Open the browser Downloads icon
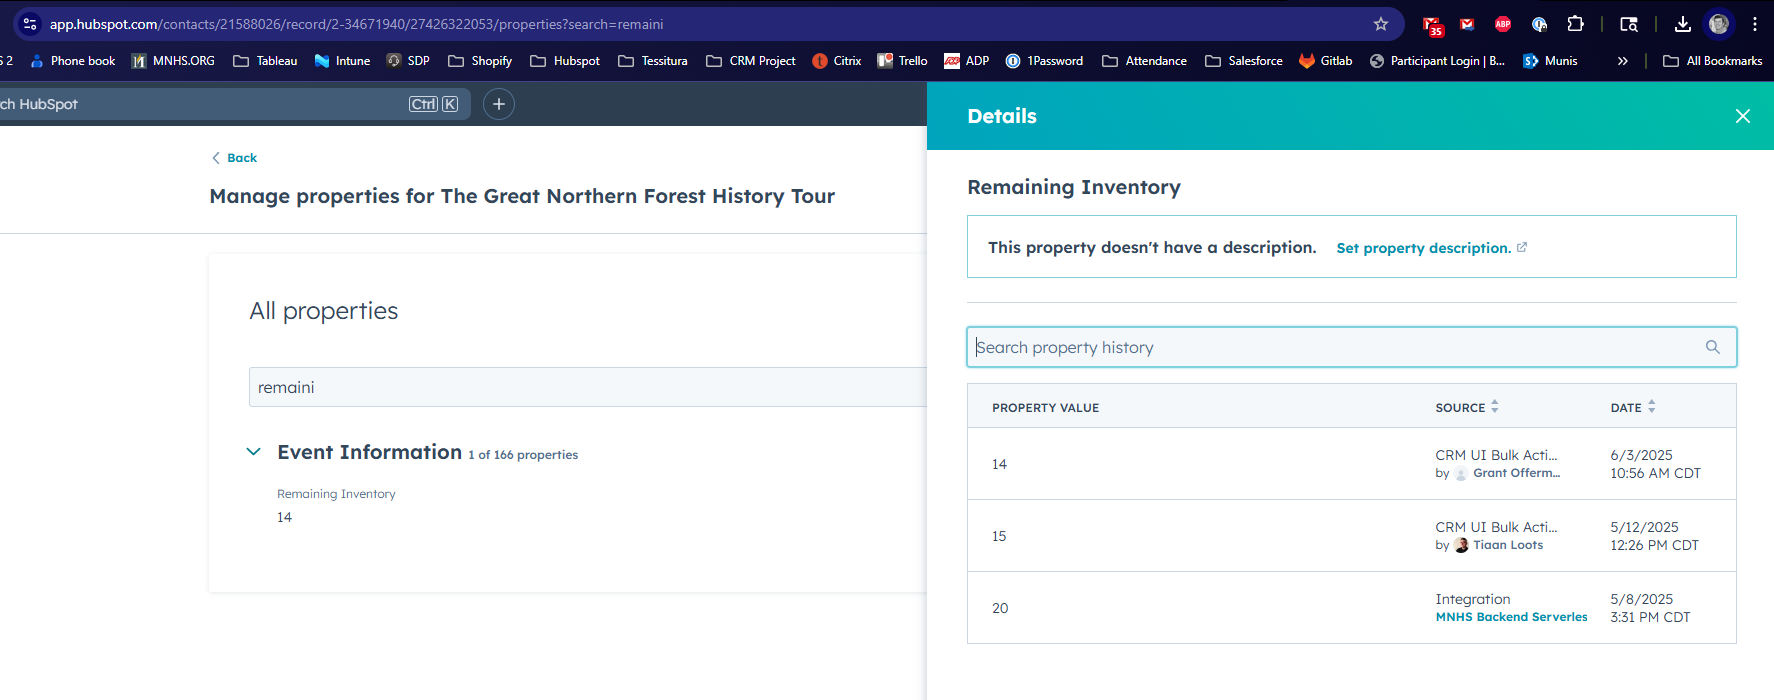1774x700 pixels. point(1682,24)
